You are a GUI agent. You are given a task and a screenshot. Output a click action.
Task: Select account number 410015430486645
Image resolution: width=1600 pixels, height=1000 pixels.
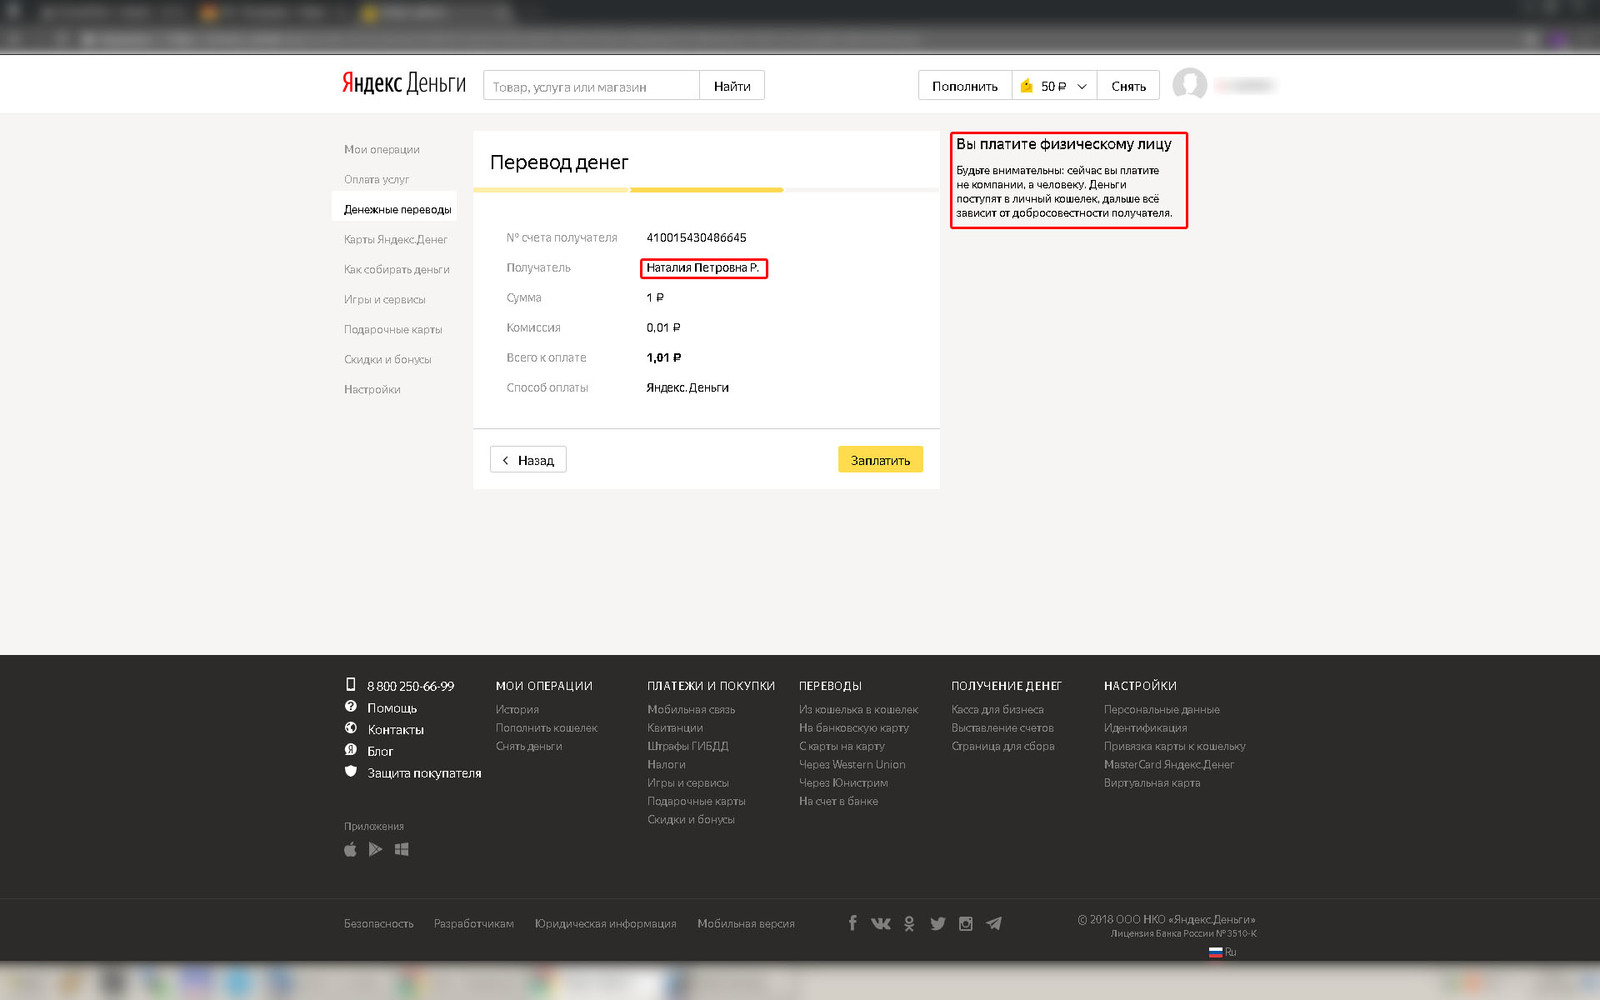[x=696, y=238]
